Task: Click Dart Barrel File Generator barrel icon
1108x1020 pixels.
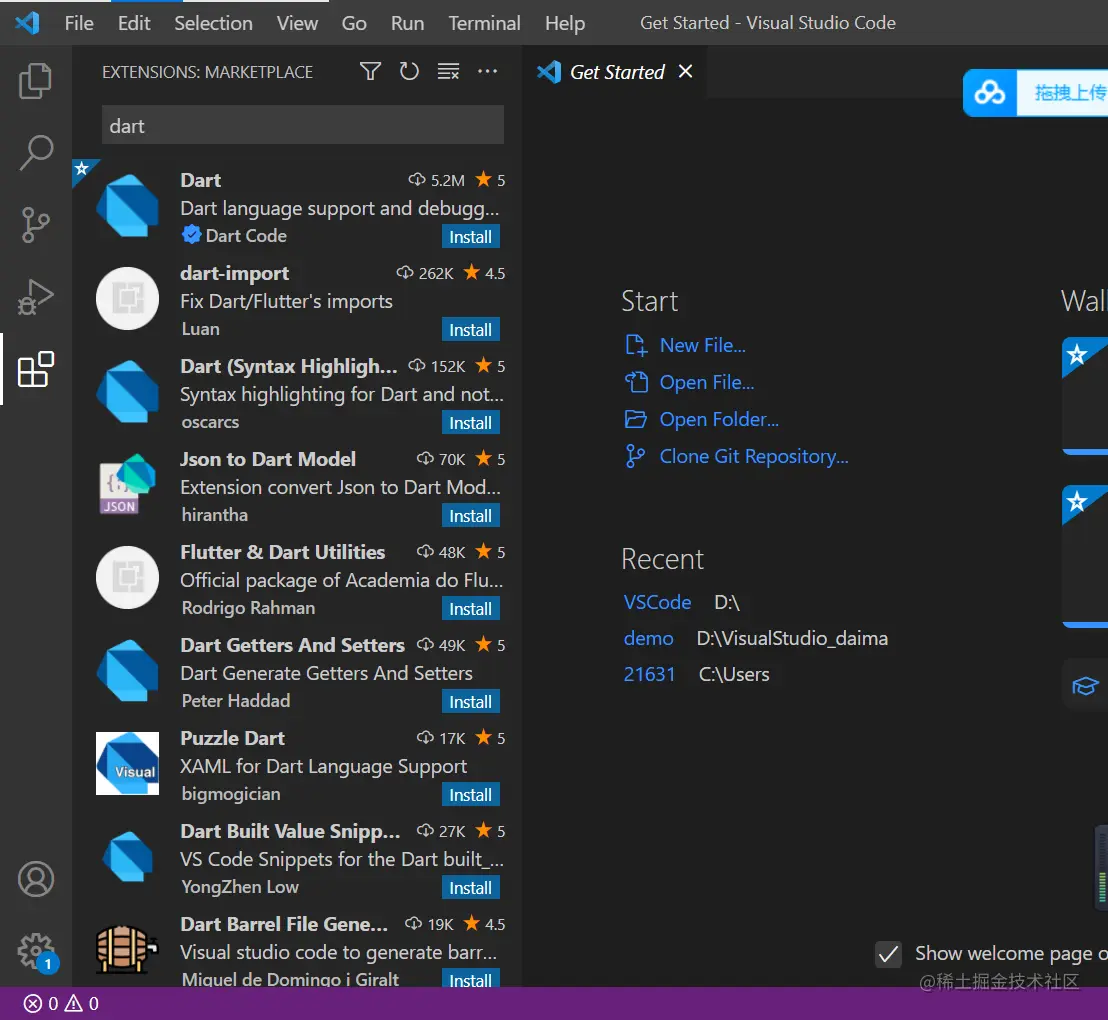Action: 127,949
